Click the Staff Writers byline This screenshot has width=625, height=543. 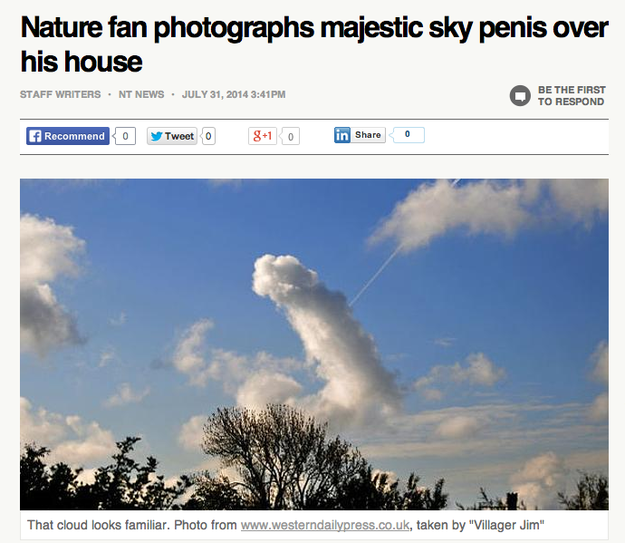point(60,94)
